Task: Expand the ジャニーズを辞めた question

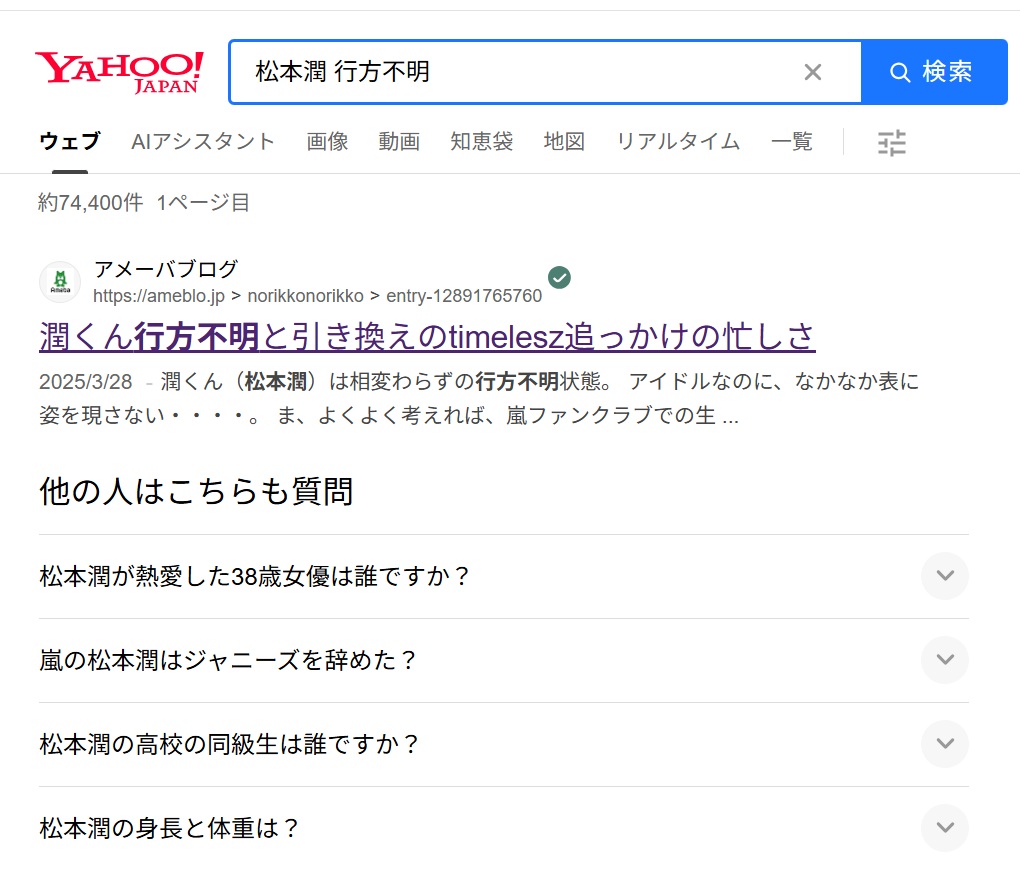Action: coord(944,660)
